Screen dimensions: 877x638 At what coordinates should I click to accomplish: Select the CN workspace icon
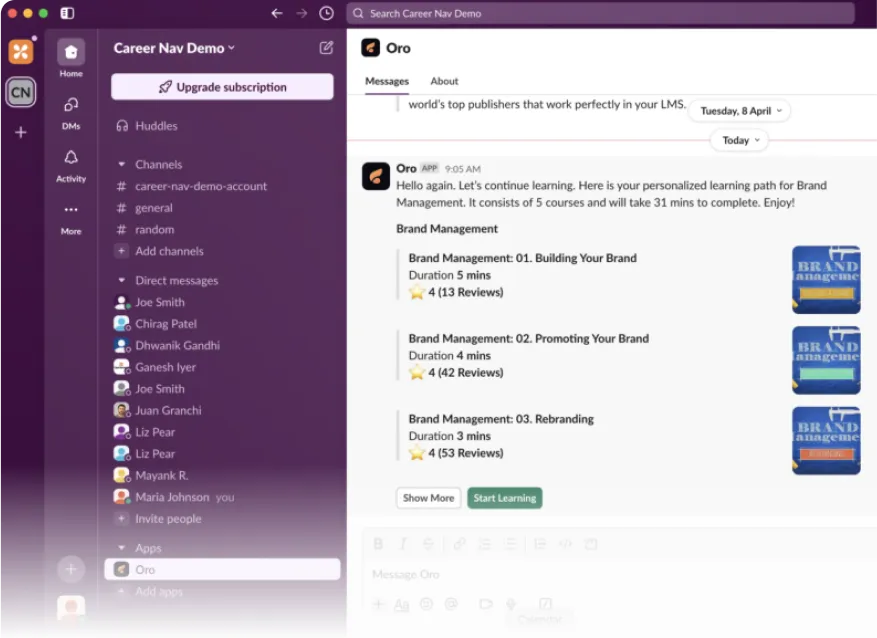point(21,92)
